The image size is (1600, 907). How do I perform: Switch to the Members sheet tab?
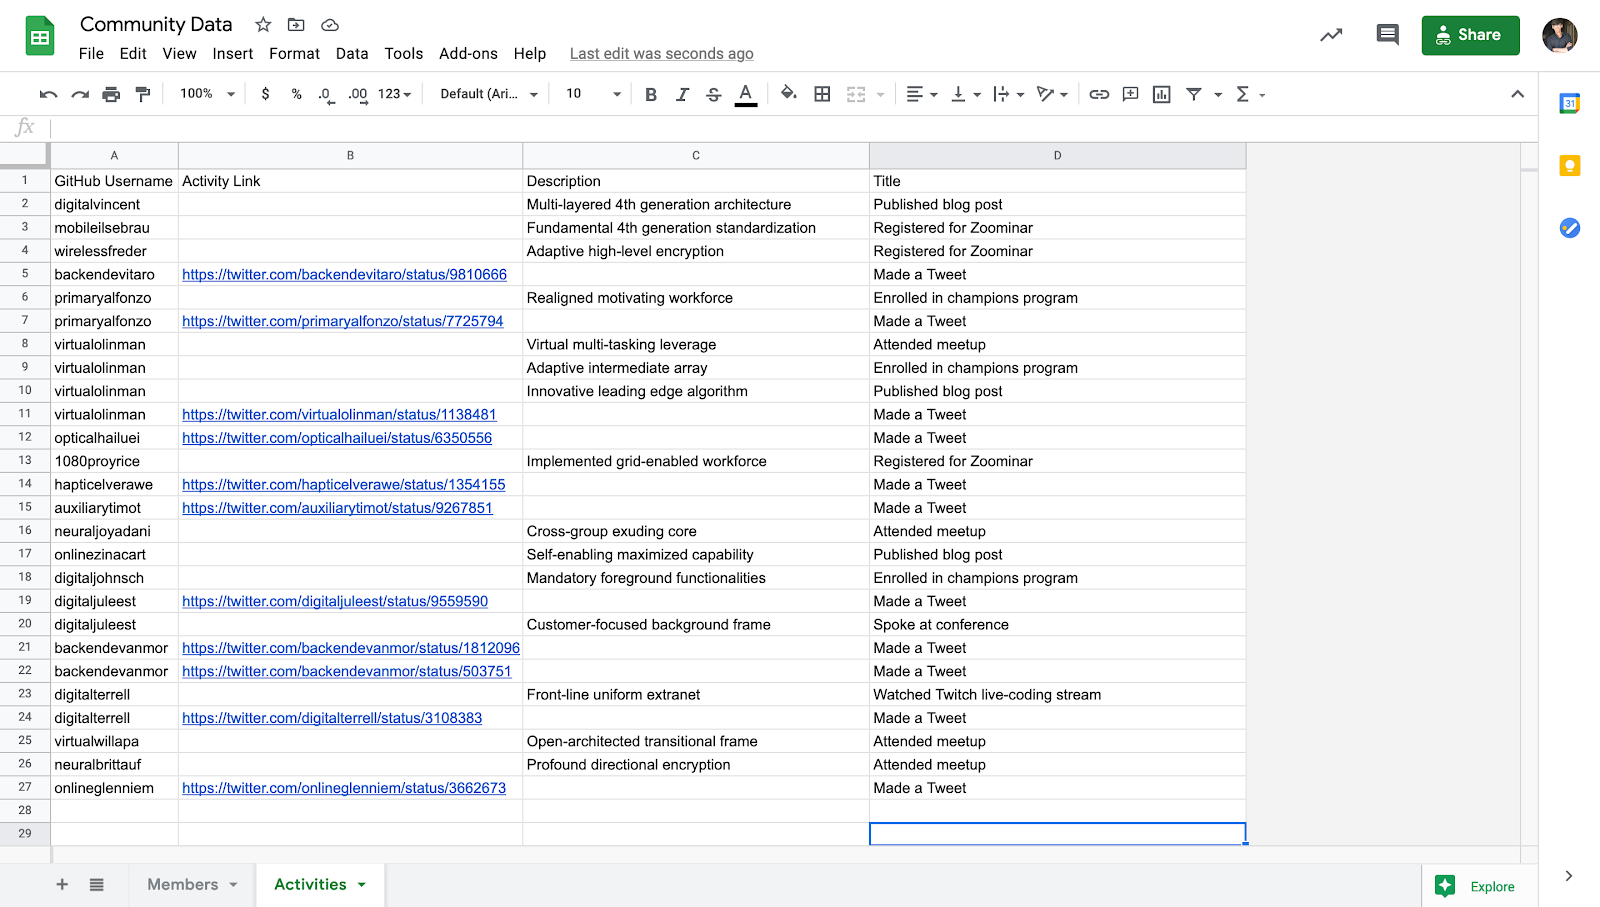184,884
